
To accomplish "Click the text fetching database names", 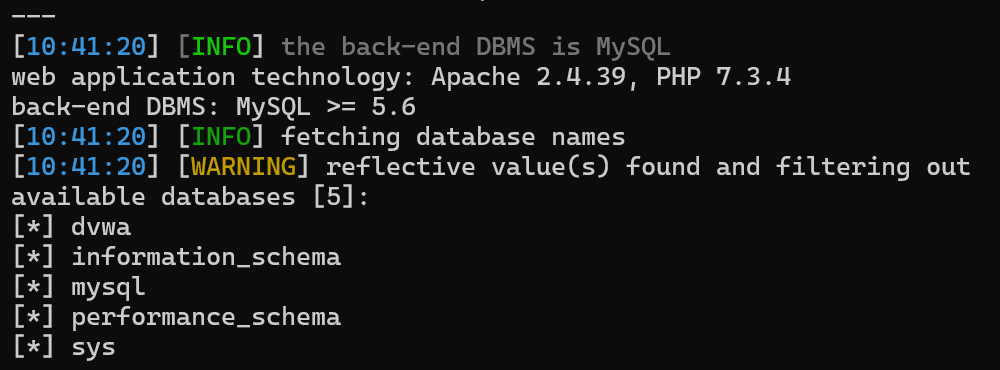I will point(453,137).
